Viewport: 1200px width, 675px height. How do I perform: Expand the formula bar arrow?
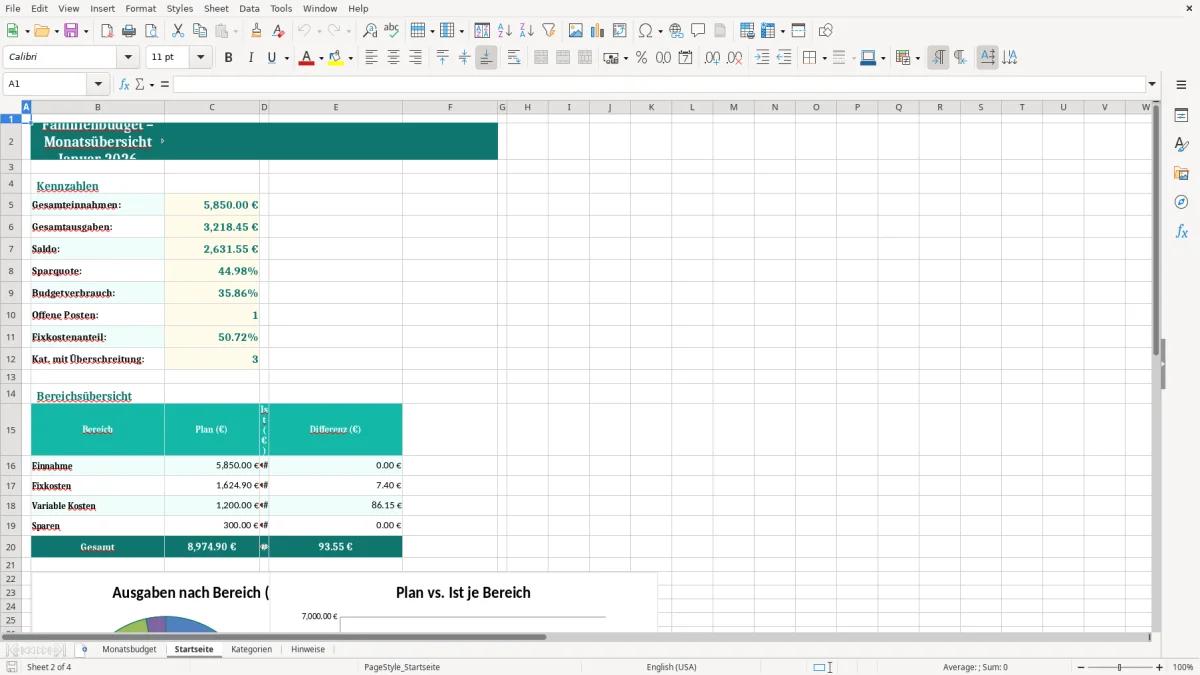(1152, 84)
